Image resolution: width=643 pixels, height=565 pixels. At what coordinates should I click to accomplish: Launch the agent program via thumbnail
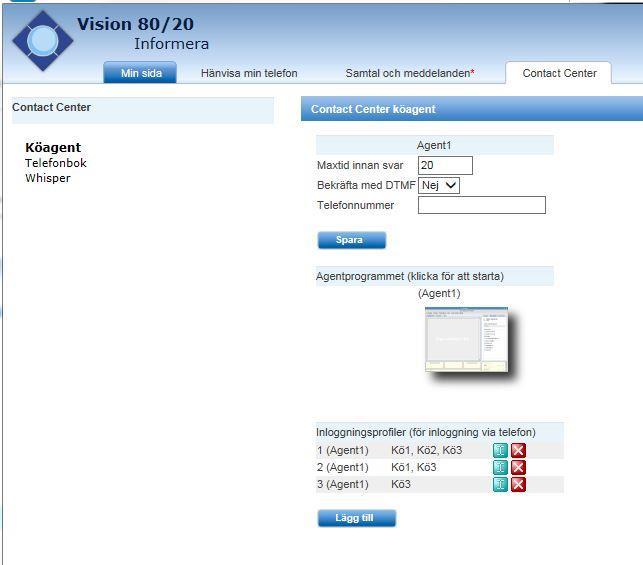(467, 340)
